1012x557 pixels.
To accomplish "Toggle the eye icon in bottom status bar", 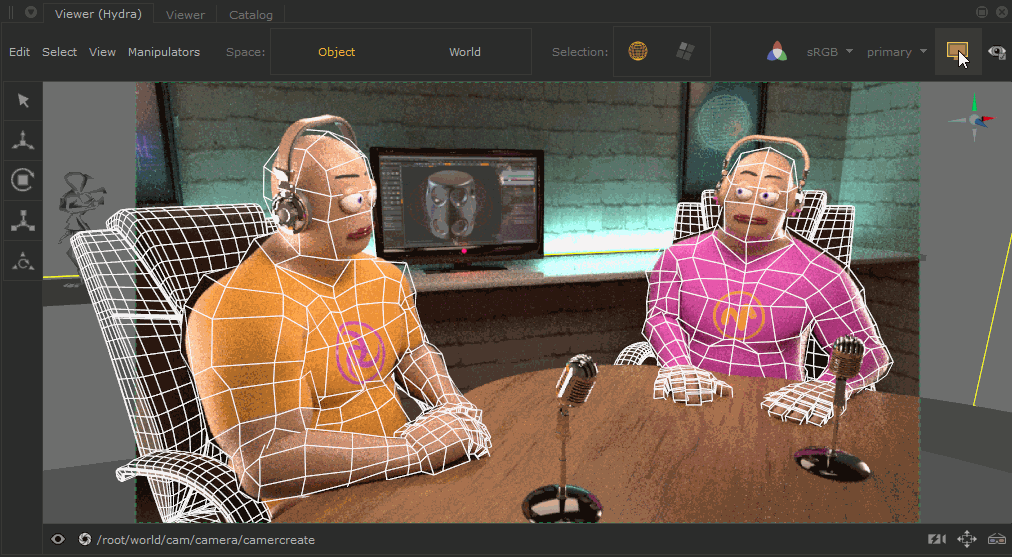I will 58,540.
